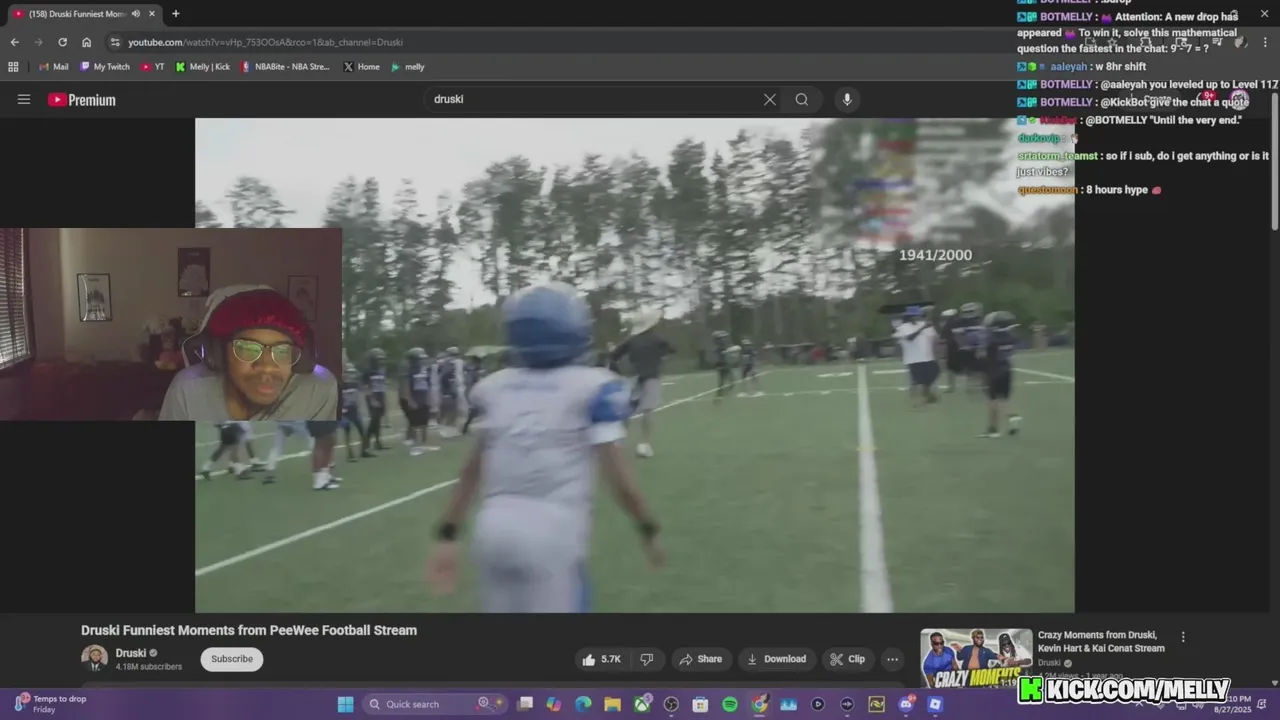This screenshot has width=1280, height=720.
Task: Go forward in browser history
Action: (38, 42)
